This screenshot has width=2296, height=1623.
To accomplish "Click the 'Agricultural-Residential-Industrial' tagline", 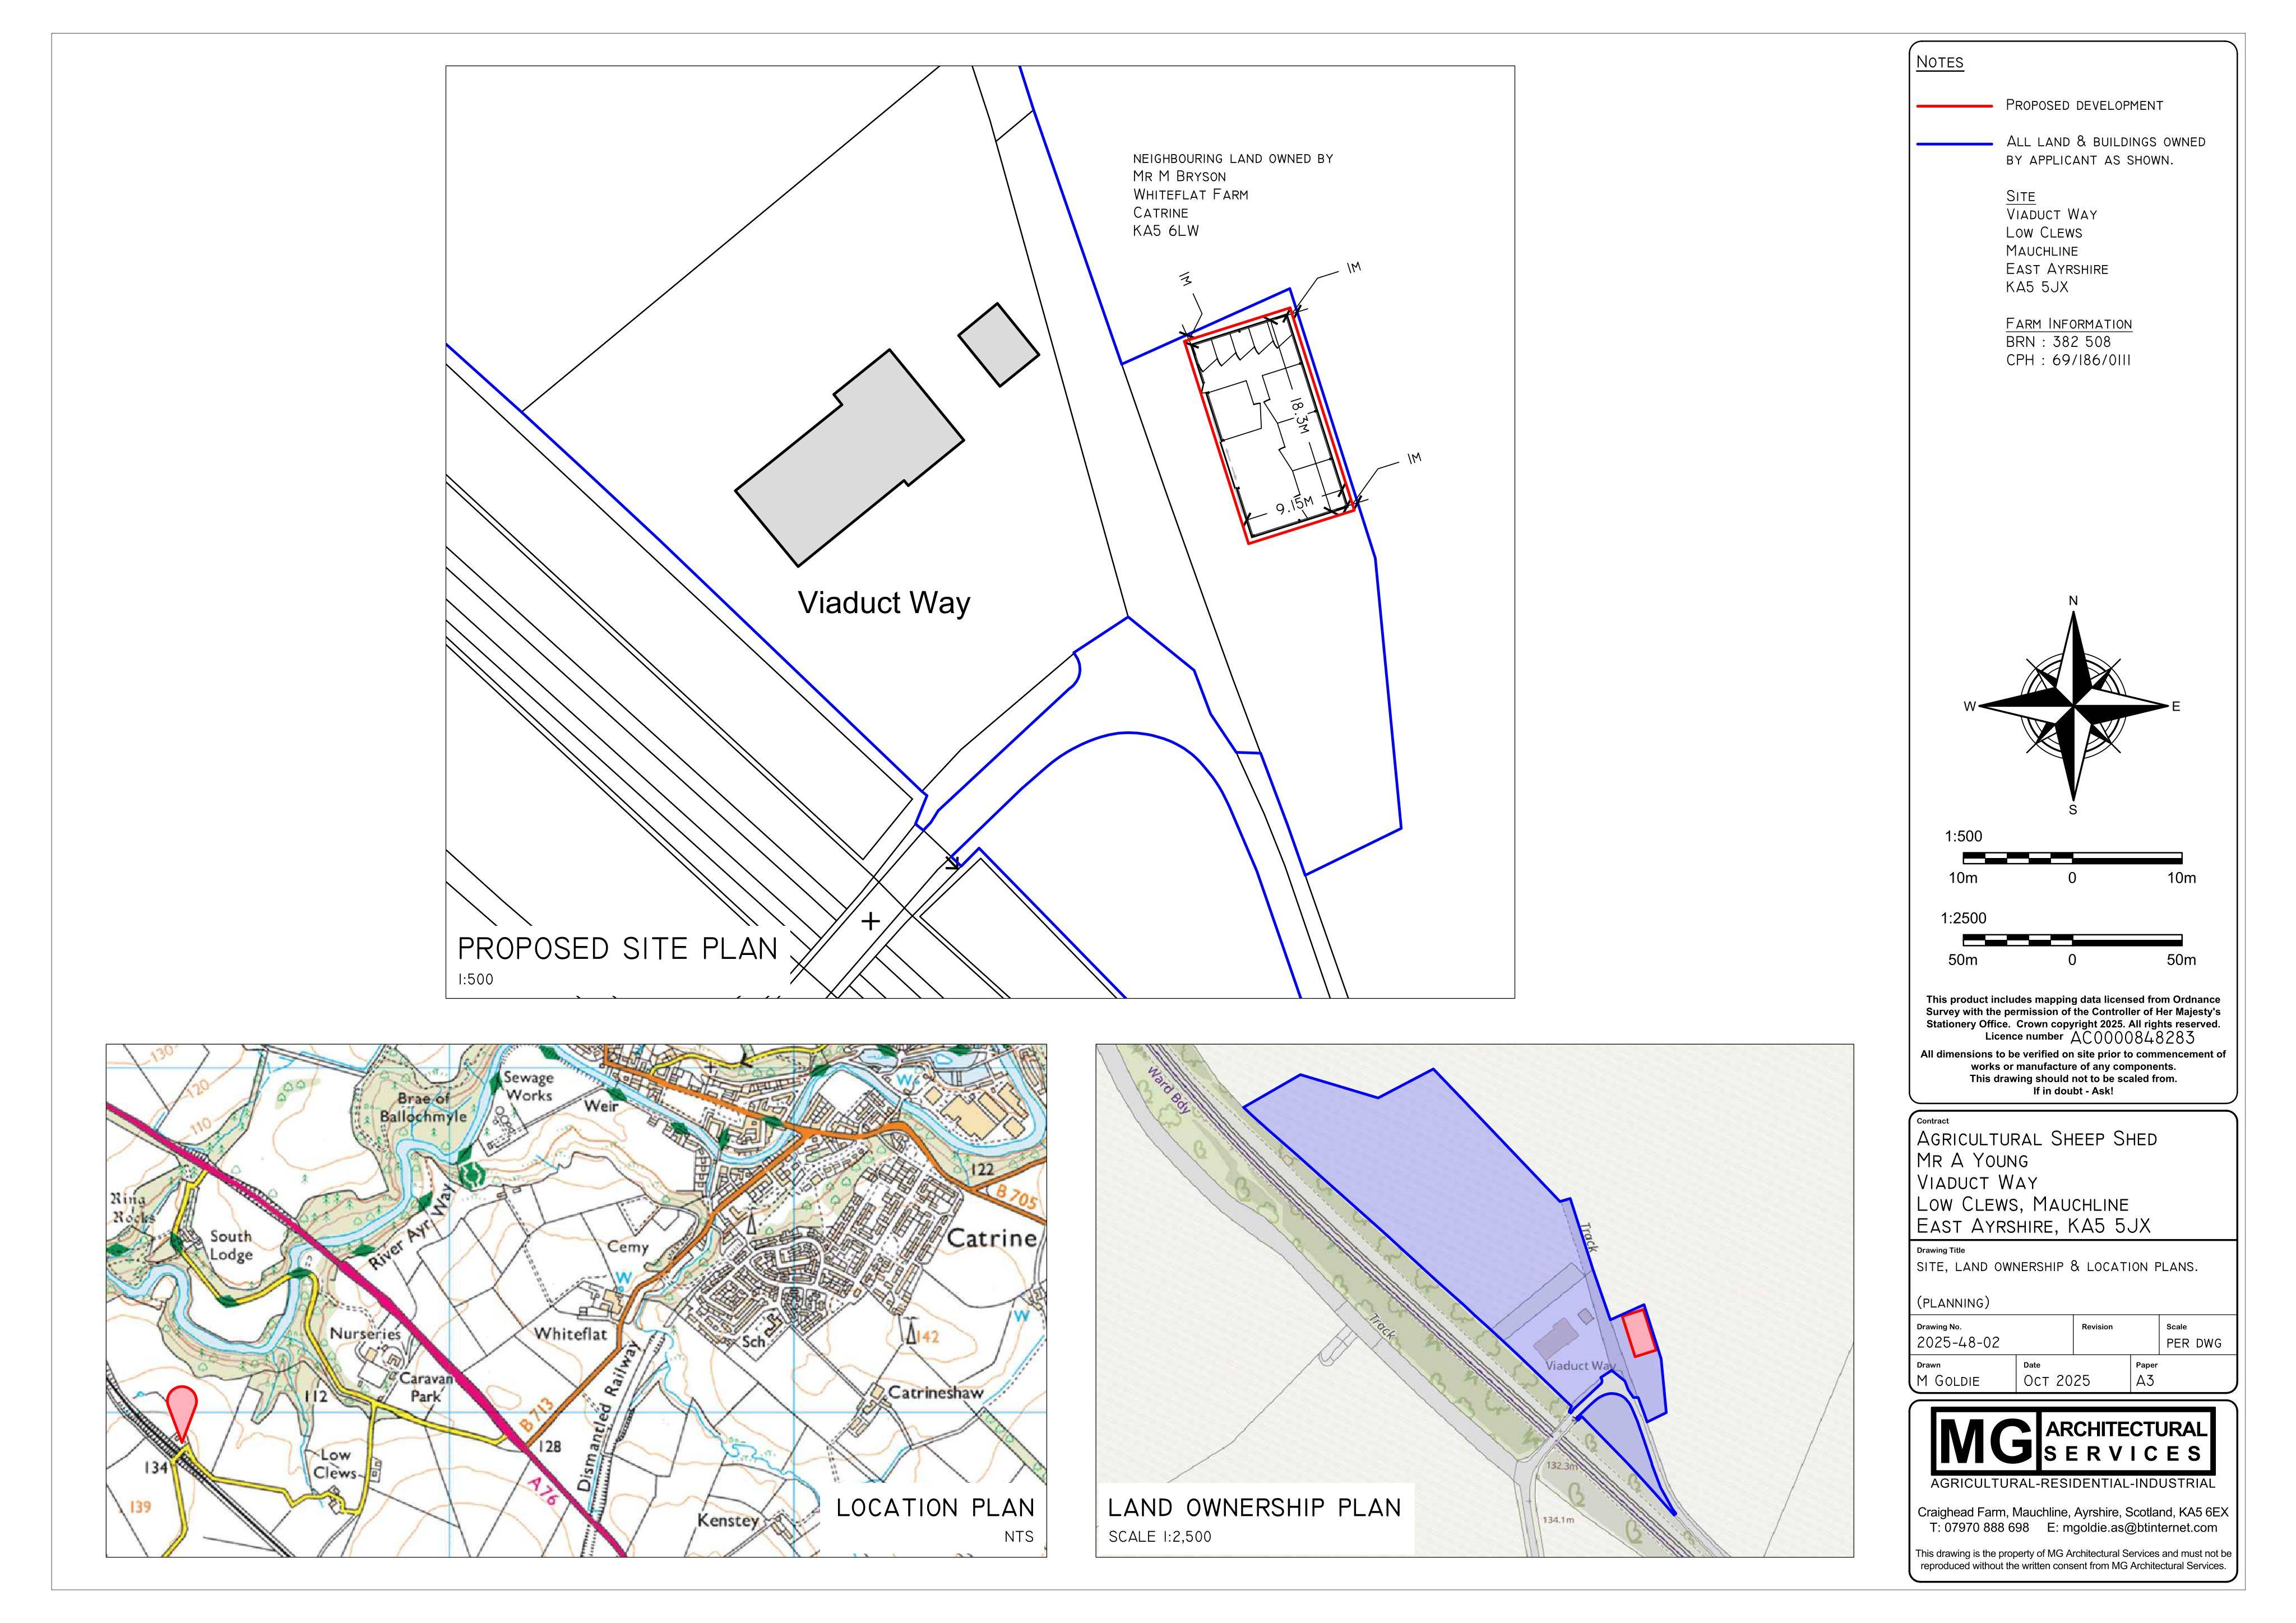I will [x=2072, y=1483].
